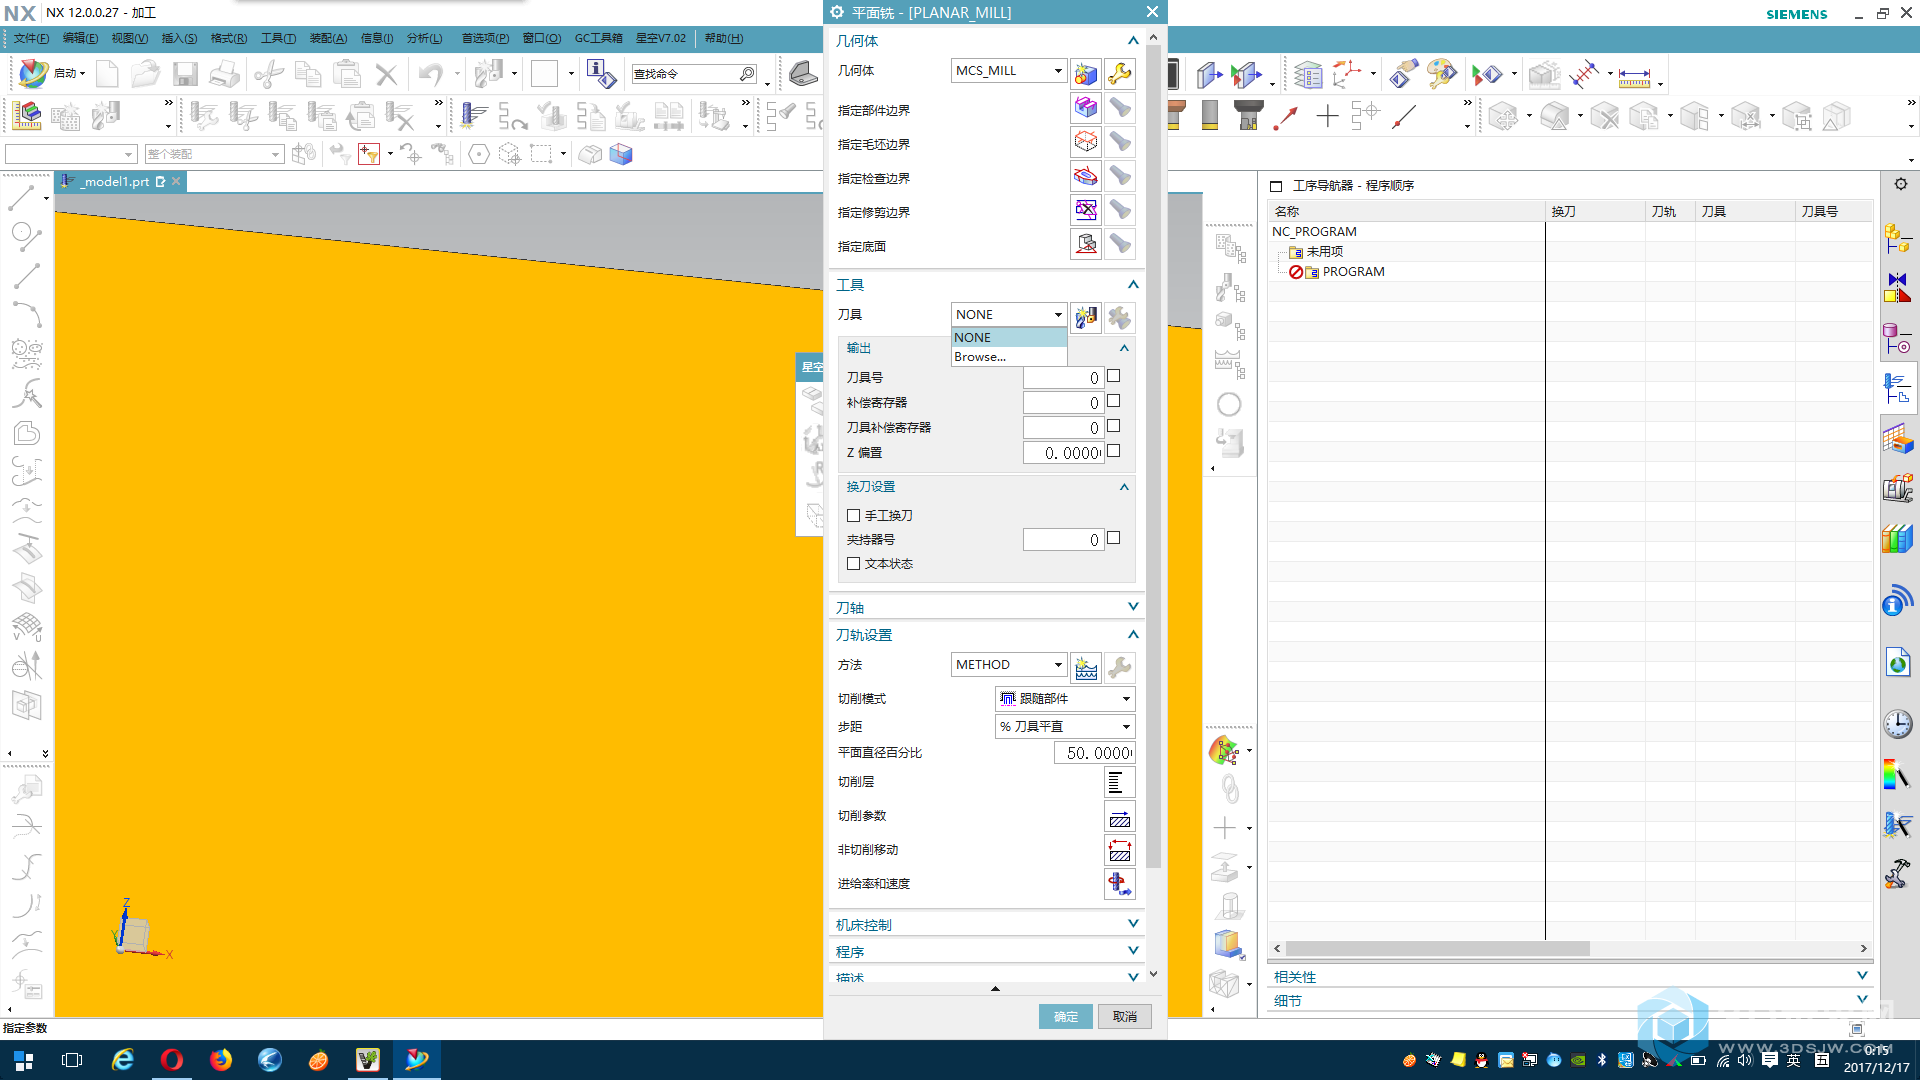Click the part boundary display flashlight icon

[1120, 108]
